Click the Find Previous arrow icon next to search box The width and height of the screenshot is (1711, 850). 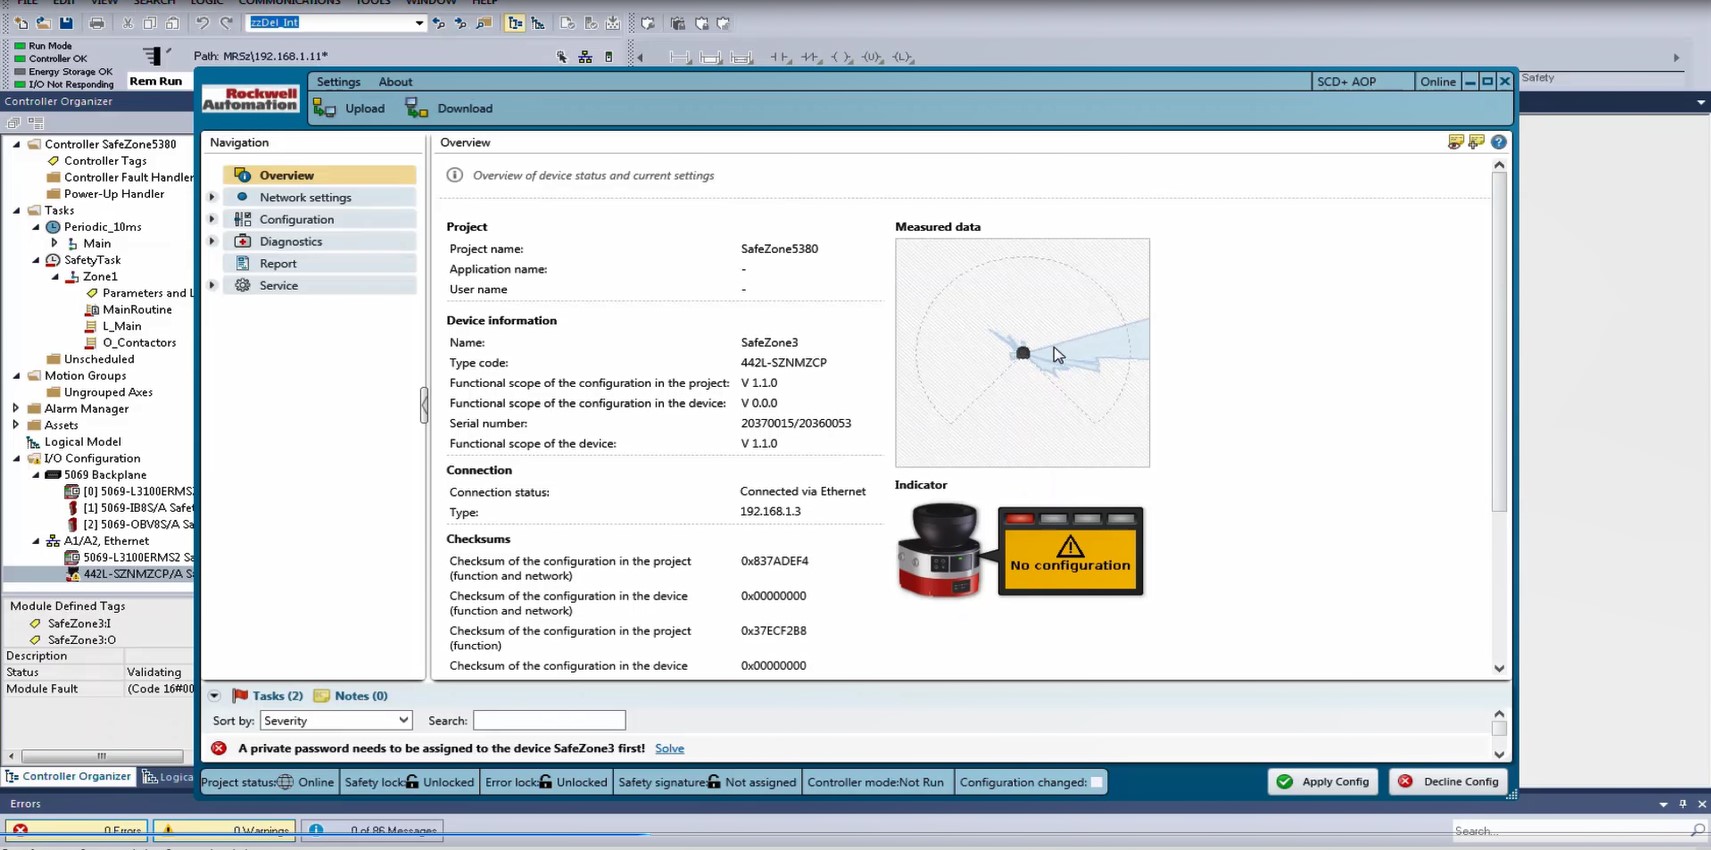(x=438, y=23)
